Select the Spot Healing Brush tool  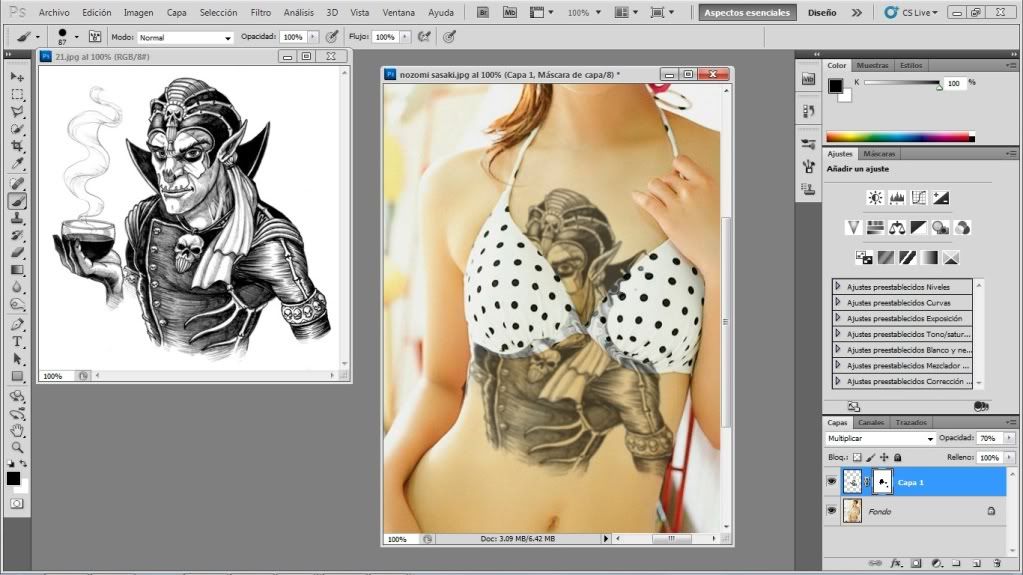click(17, 183)
